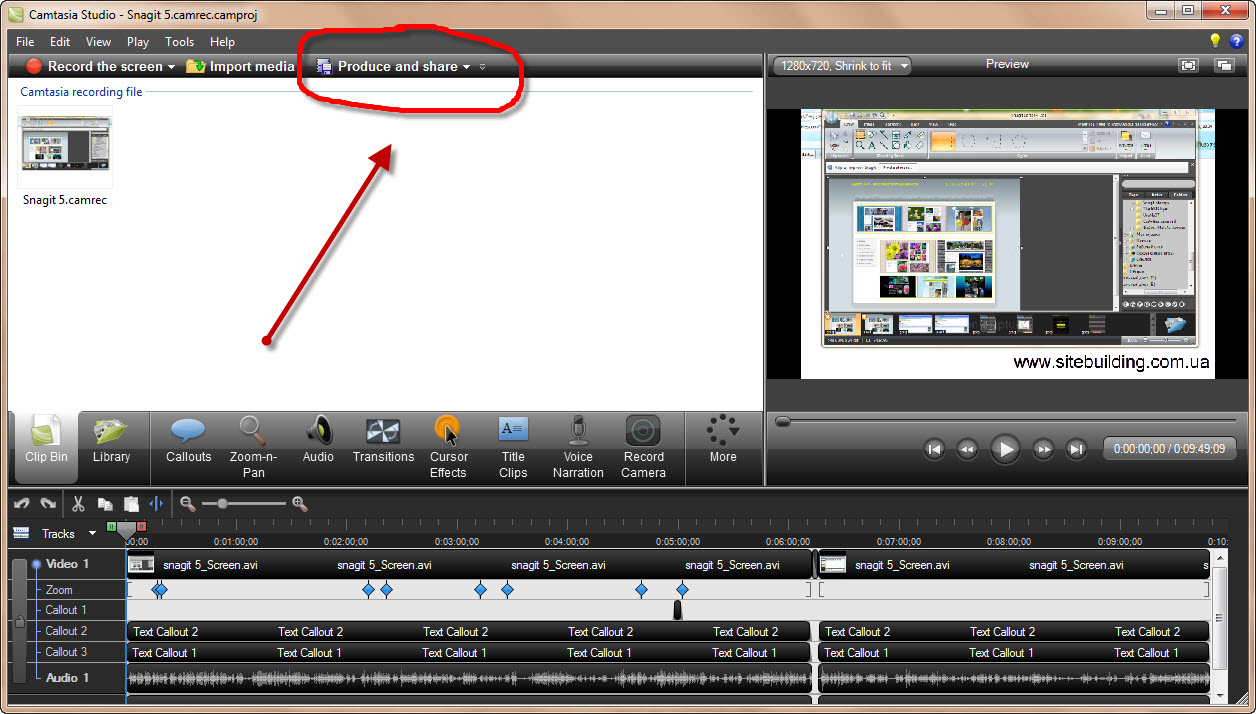This screenshot has width=1256, height=714.
Task: Cut selection with scissors icon
Action: tap(79, 504)
